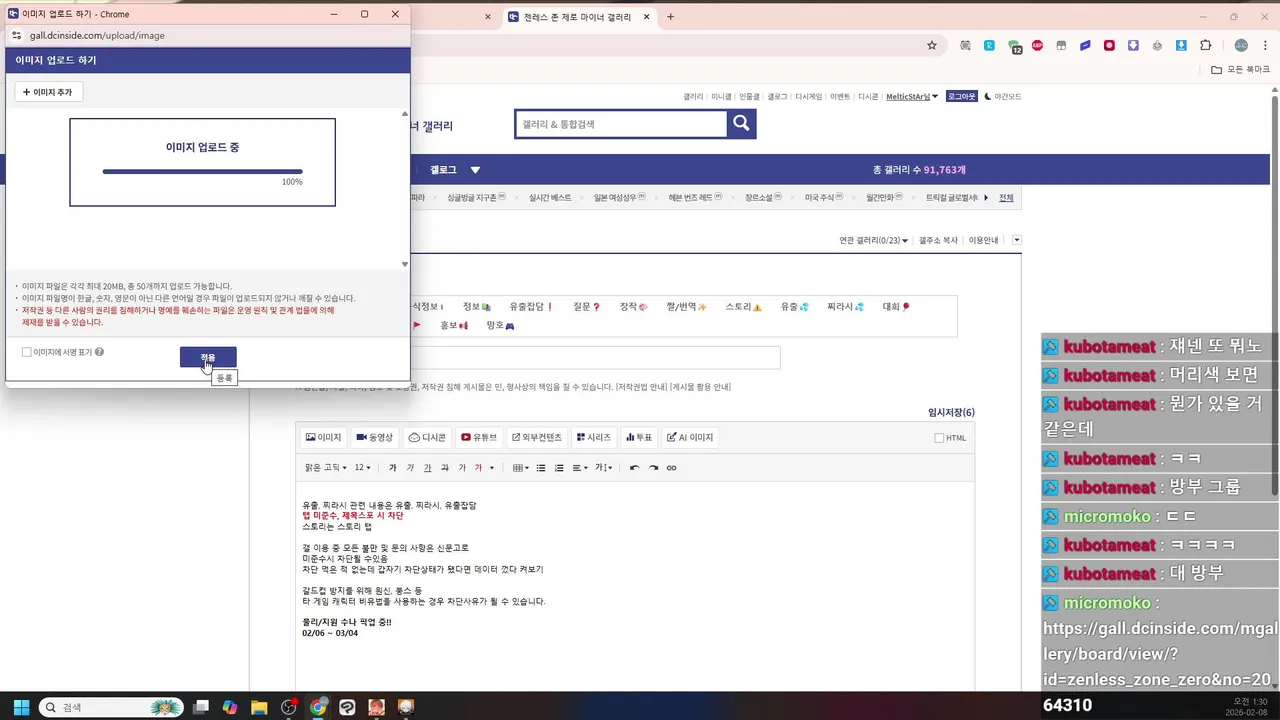Image resolution: width=1280 pixels, height=720 pixels.
Task: Insert image with 이미지 editor button
Action: click(x=323, y=437)
